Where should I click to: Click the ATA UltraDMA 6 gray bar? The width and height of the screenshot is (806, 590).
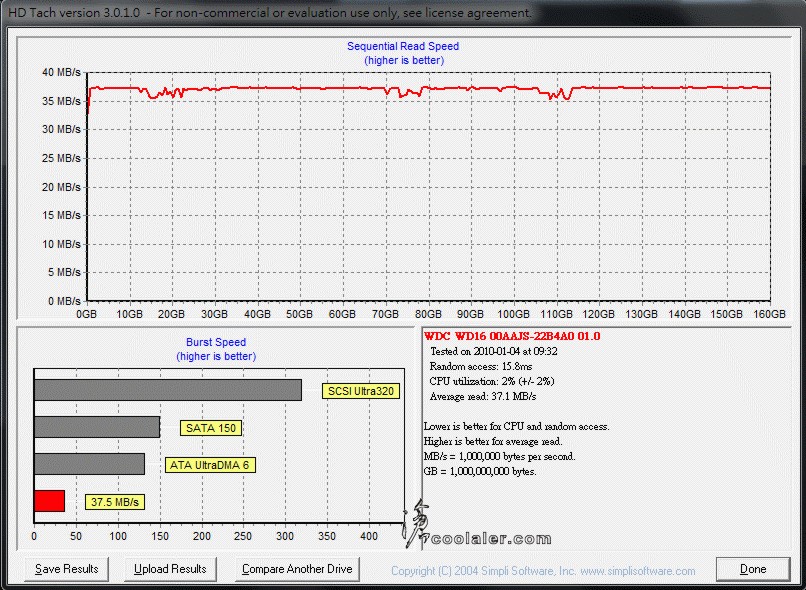(89, 464)
